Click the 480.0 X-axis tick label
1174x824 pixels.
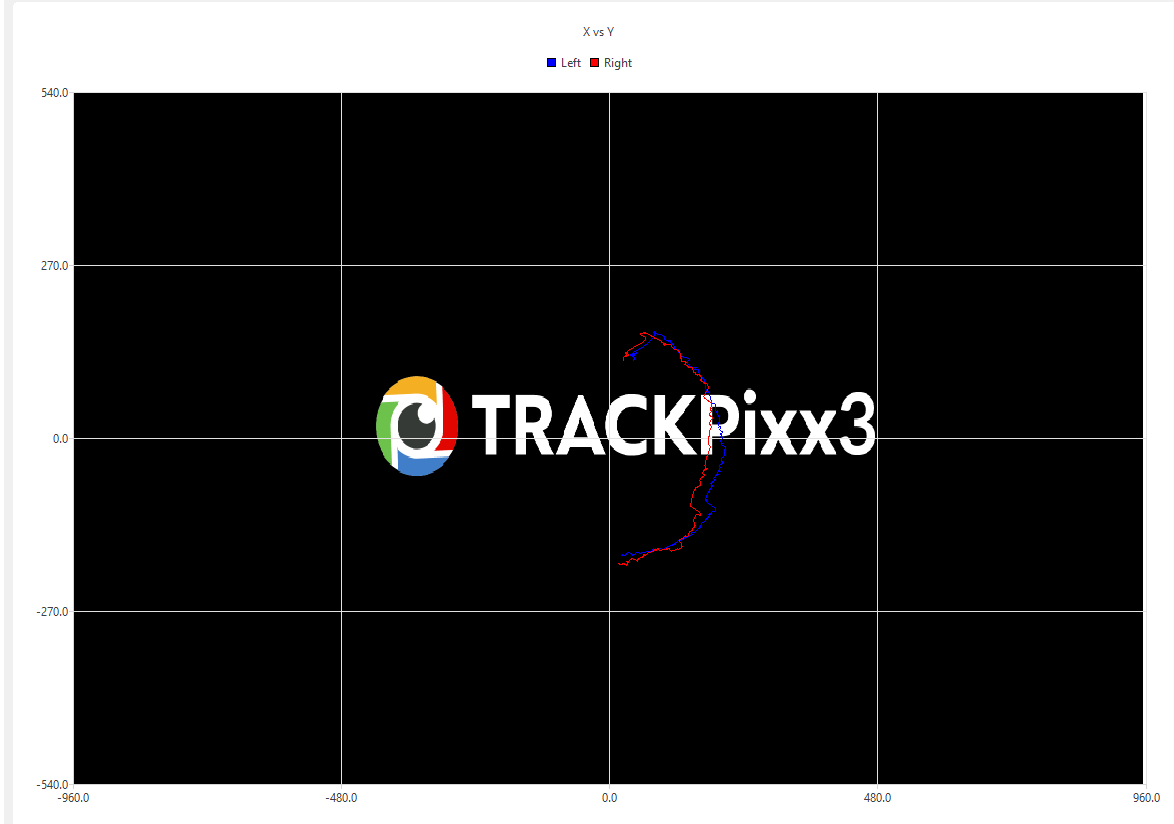point(877,799)
